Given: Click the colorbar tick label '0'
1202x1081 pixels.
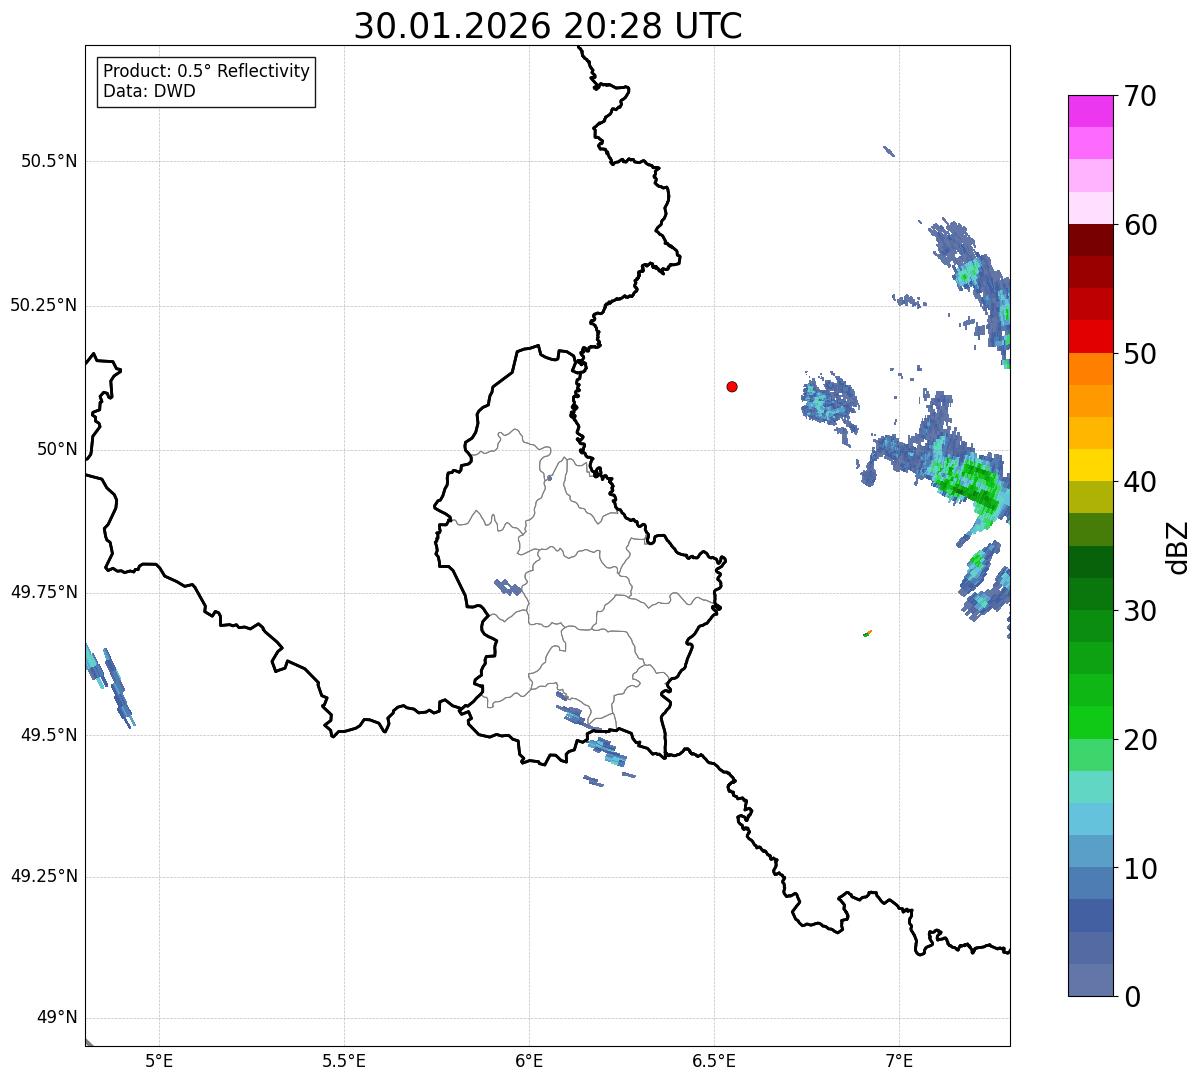Looking at the screenshot, I should coord(1131,997).
